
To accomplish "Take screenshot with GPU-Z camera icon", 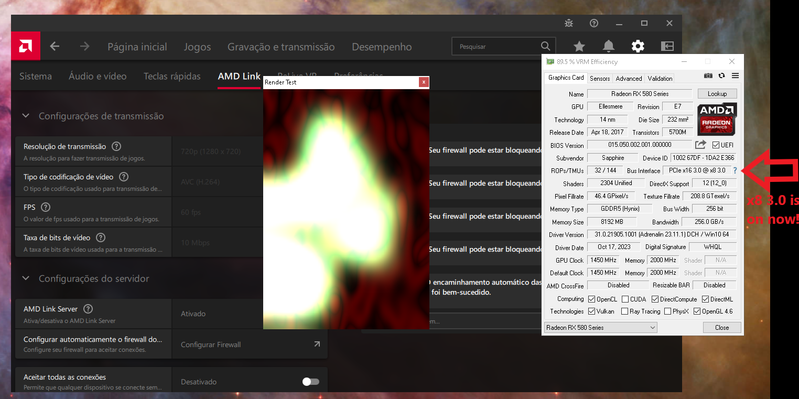I will click(x=708, y=75).
